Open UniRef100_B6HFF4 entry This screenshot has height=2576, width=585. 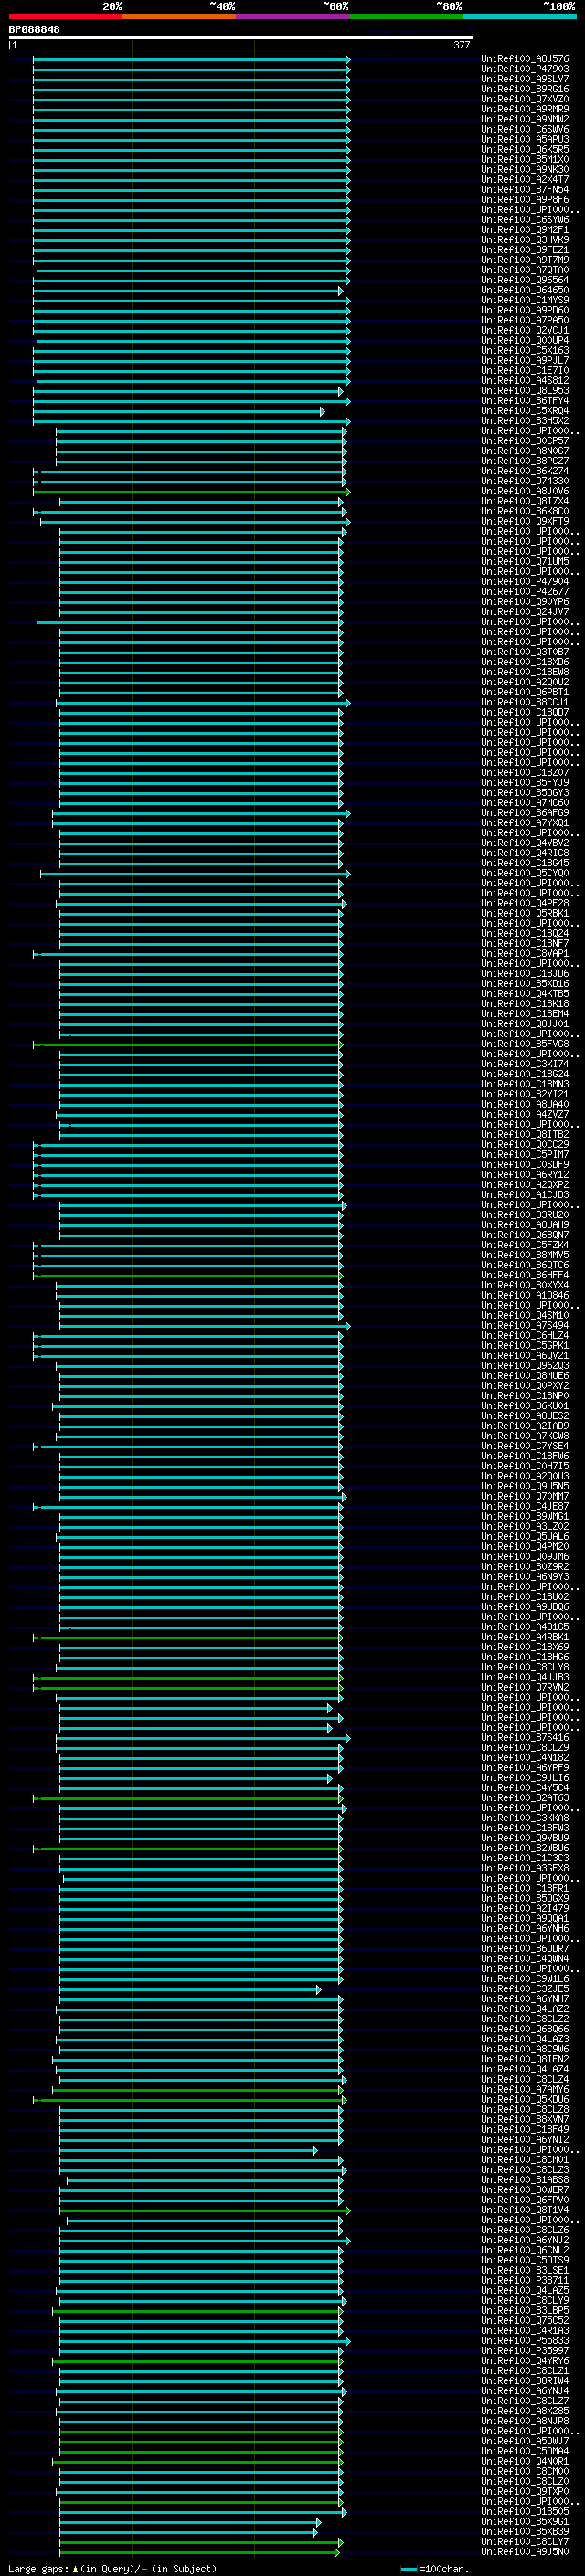[525, 1275]
